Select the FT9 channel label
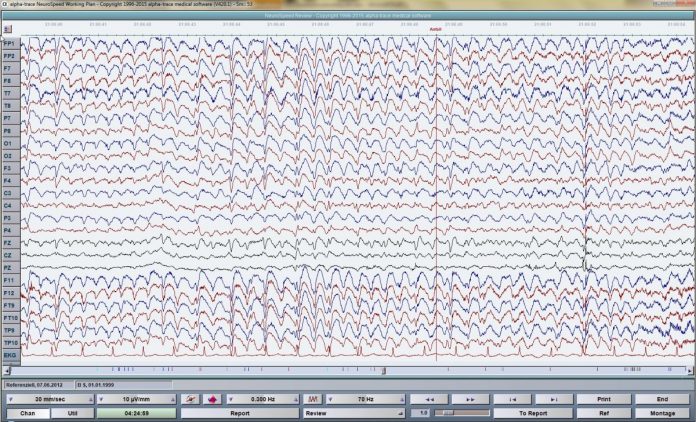696x422 pixels. pos(11,305)
